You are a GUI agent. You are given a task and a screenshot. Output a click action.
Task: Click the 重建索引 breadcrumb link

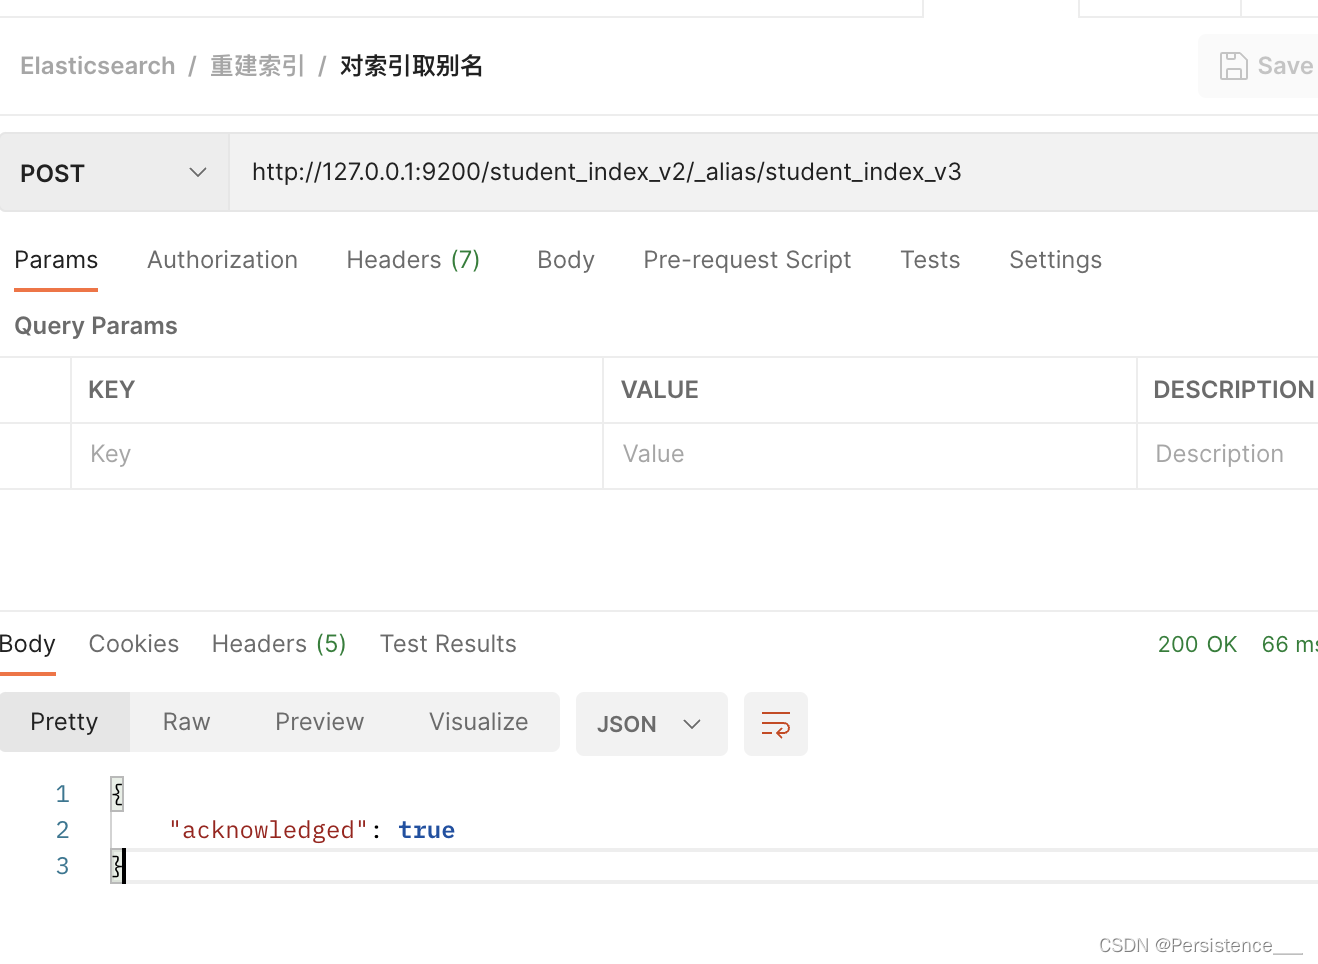coord(257,66)
